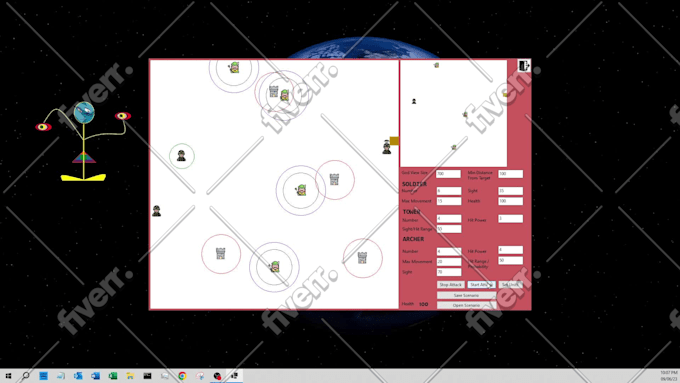This screenshot has width=680, height=383.
Task: Click Start Attack button
Action: click(481, 285)
